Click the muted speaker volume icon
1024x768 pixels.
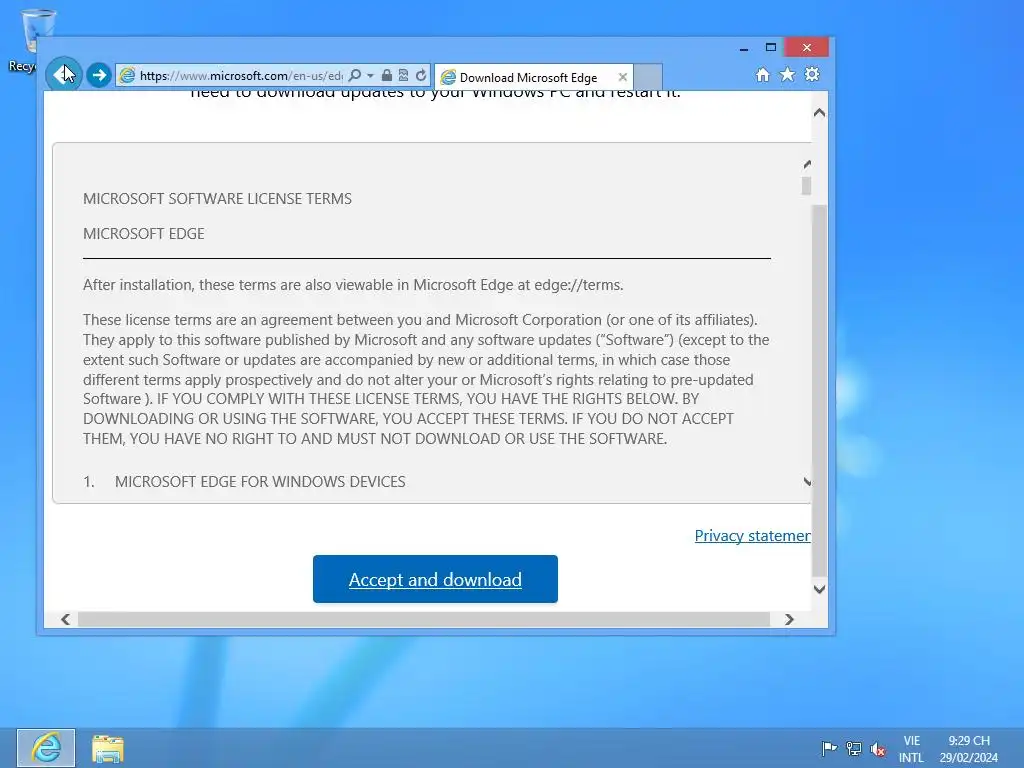[x=878, y=749]
